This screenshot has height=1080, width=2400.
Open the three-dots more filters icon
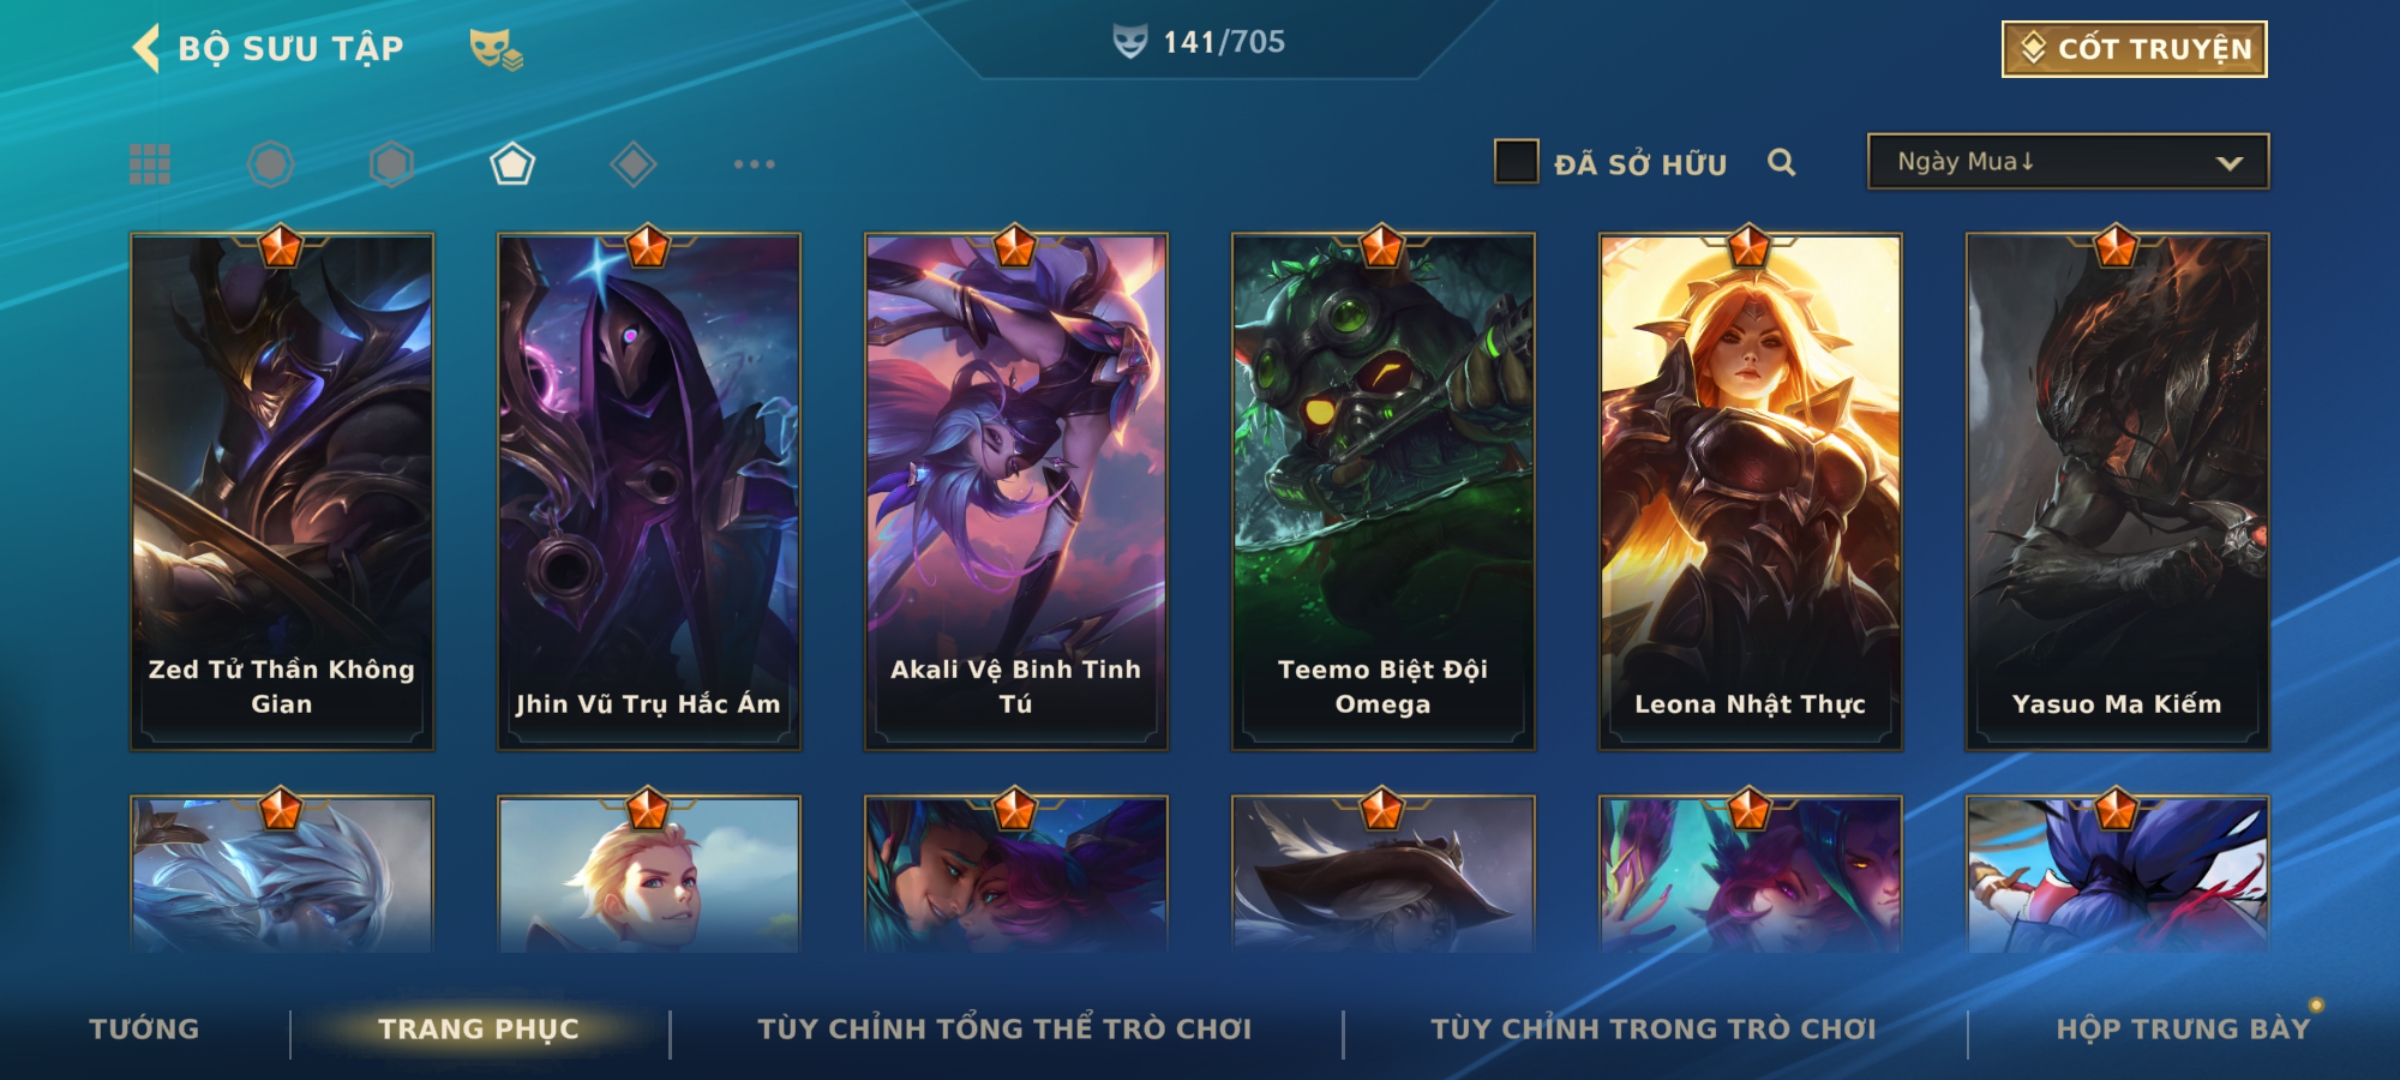[754, 164]
